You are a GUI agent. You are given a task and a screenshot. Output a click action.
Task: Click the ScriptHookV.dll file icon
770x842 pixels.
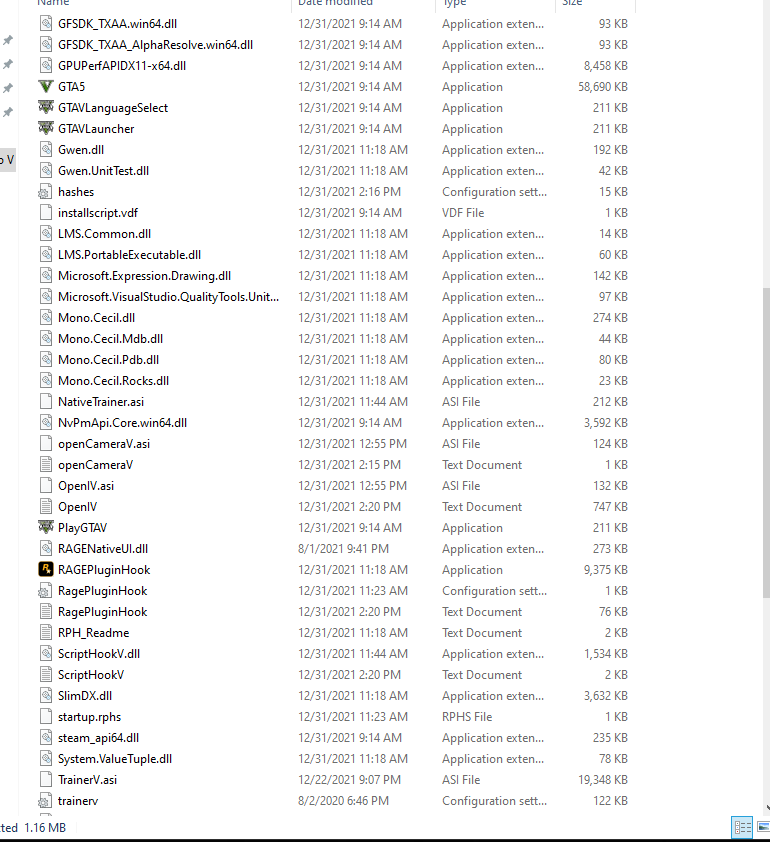tap(46, 654)
